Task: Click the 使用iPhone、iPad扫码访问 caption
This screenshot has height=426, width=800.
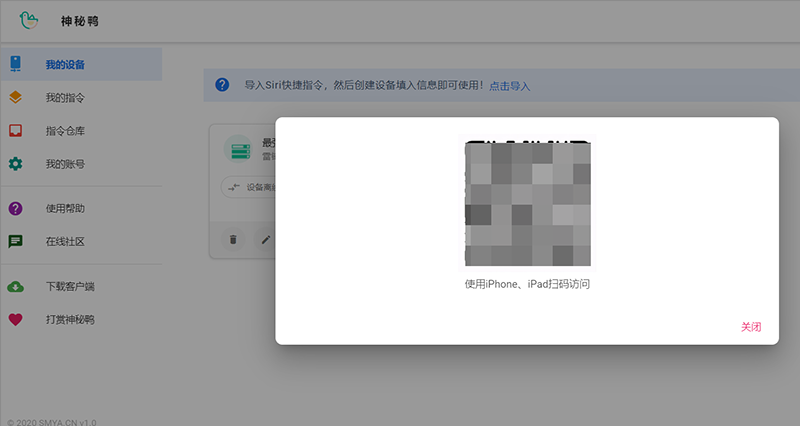Action: [x=527, y=284]
